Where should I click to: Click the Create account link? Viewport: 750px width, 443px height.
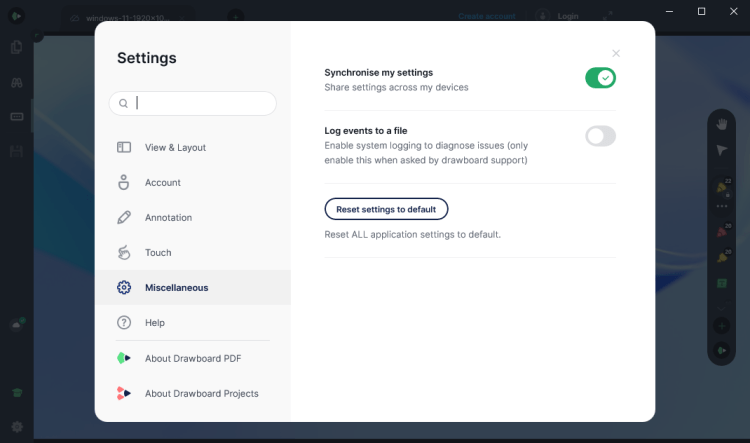(489, 16)
